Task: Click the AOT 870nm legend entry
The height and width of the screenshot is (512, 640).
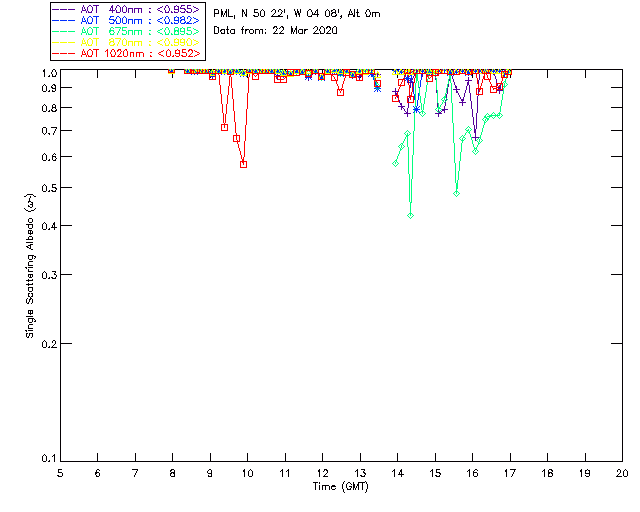Action: pyautogui.click(x=127, y=42)
